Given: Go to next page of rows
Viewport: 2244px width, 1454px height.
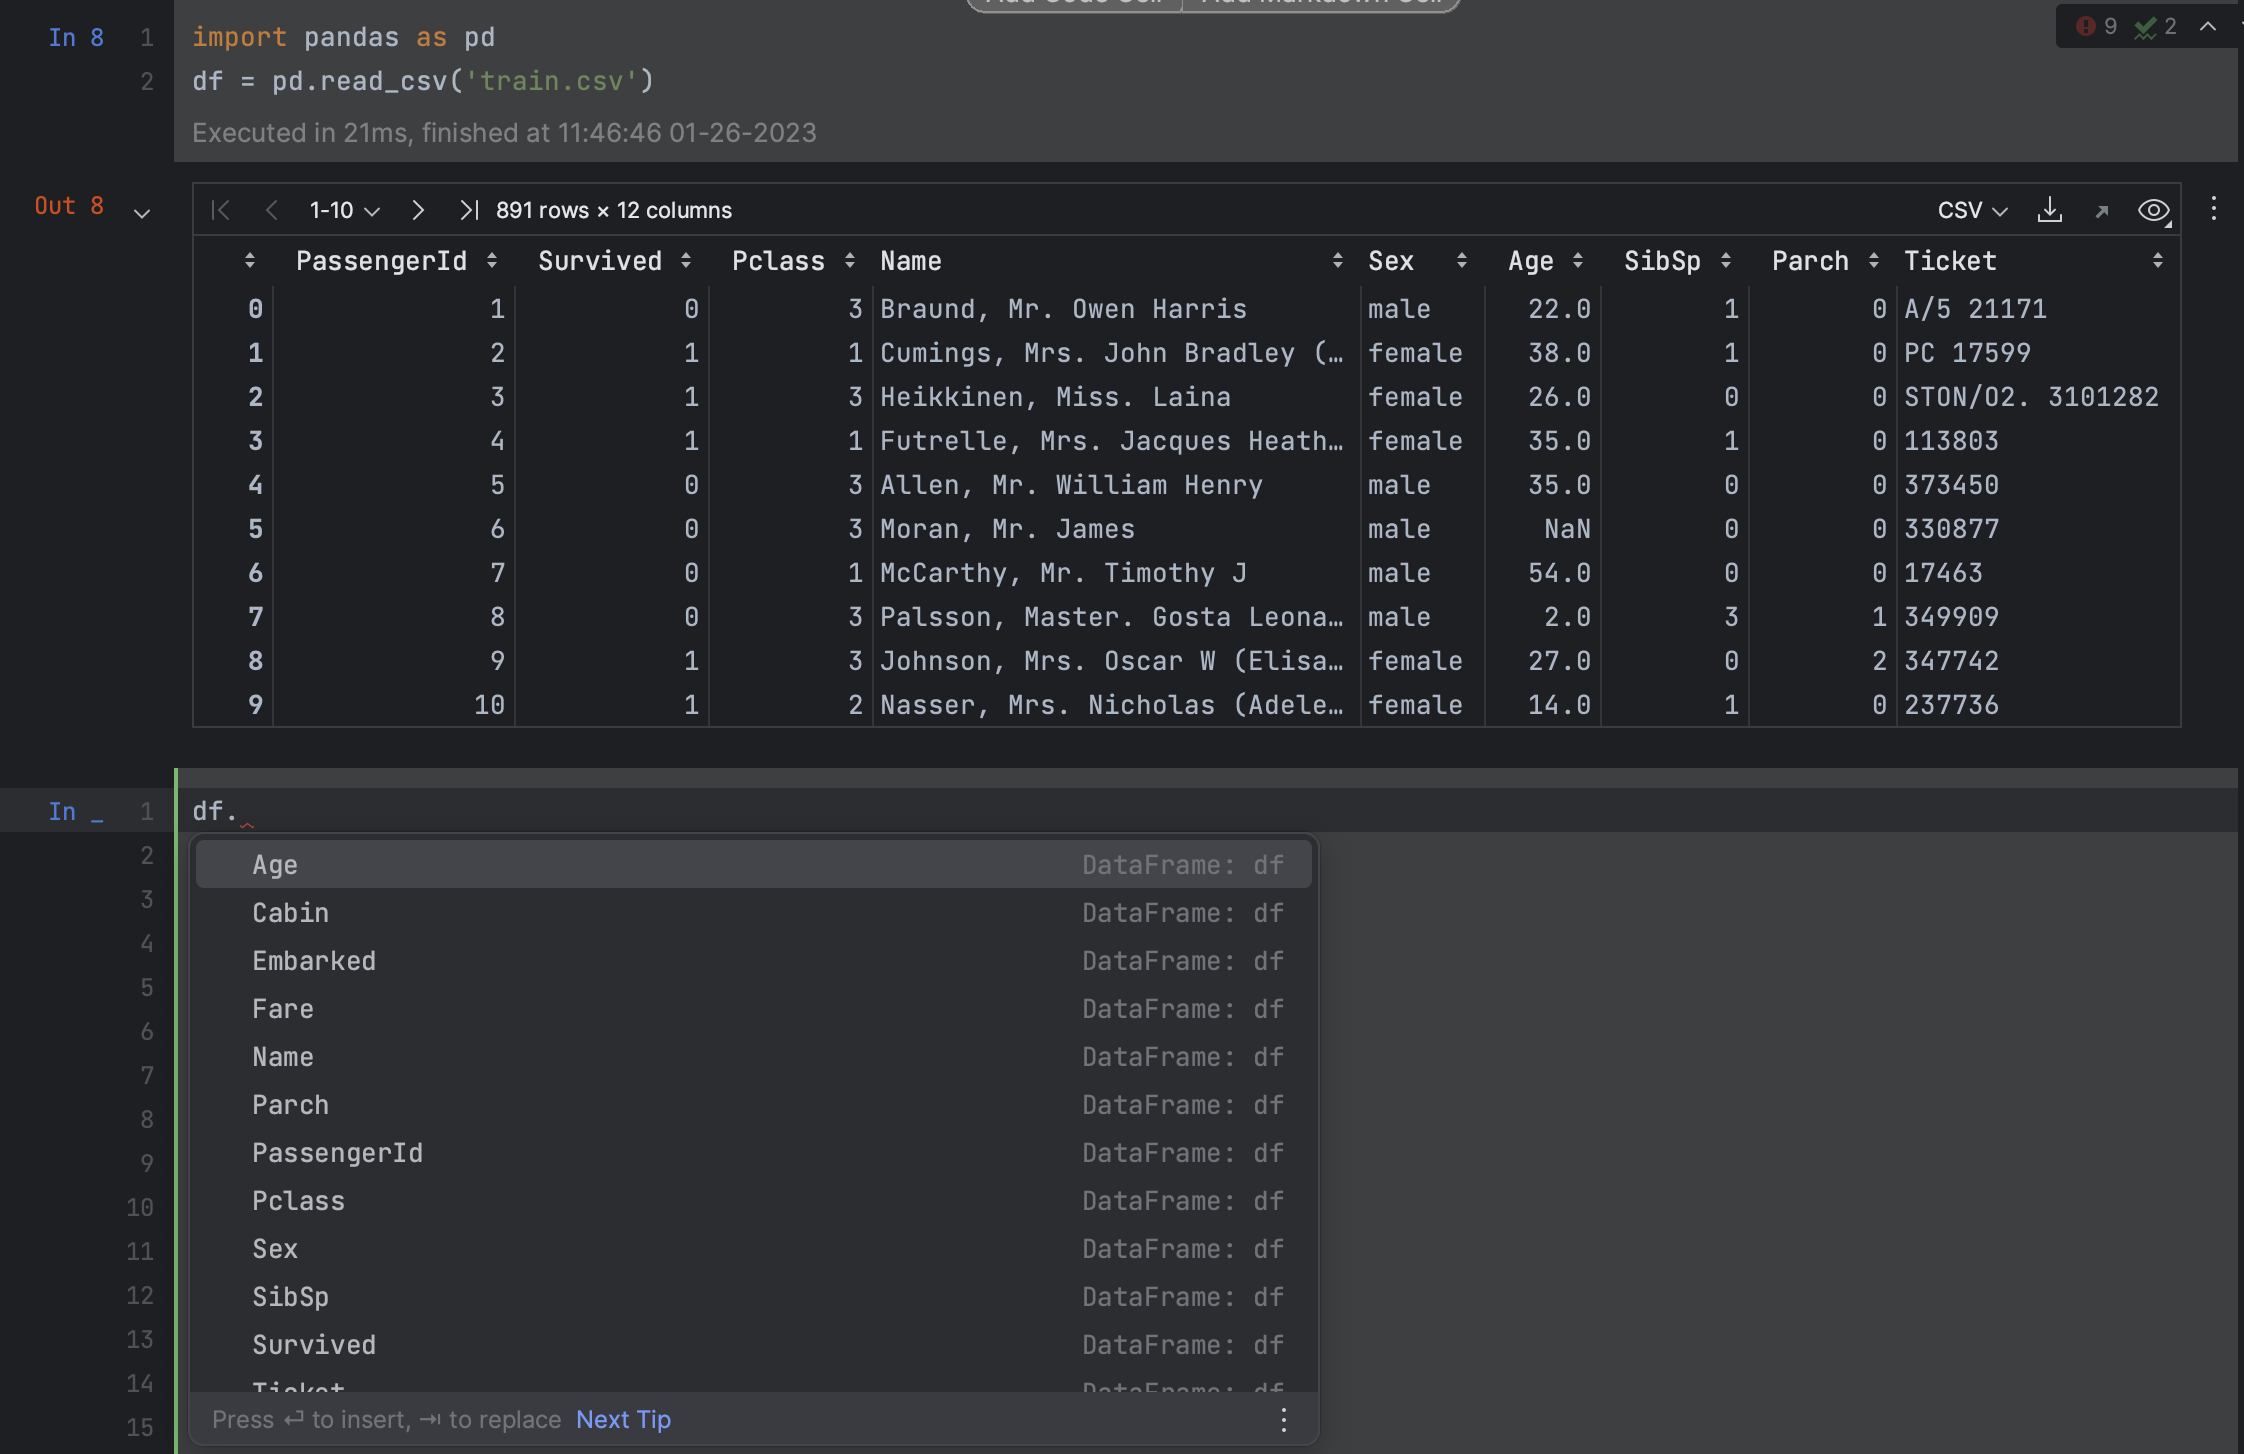Looking at the screenshot, I should pyautogui.click(x=418, y=210).
